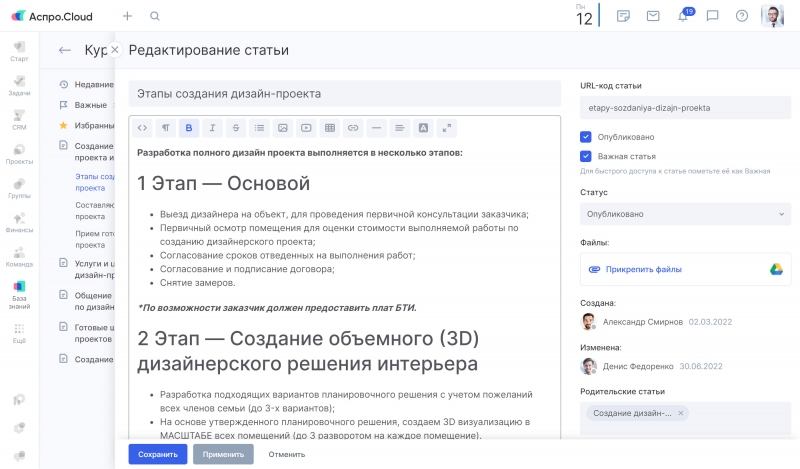Open Финансы in the left sidebar
Image resolution: width=800 pixels, height=469 pixels.
pyautogui.click(x=19, y=222)
